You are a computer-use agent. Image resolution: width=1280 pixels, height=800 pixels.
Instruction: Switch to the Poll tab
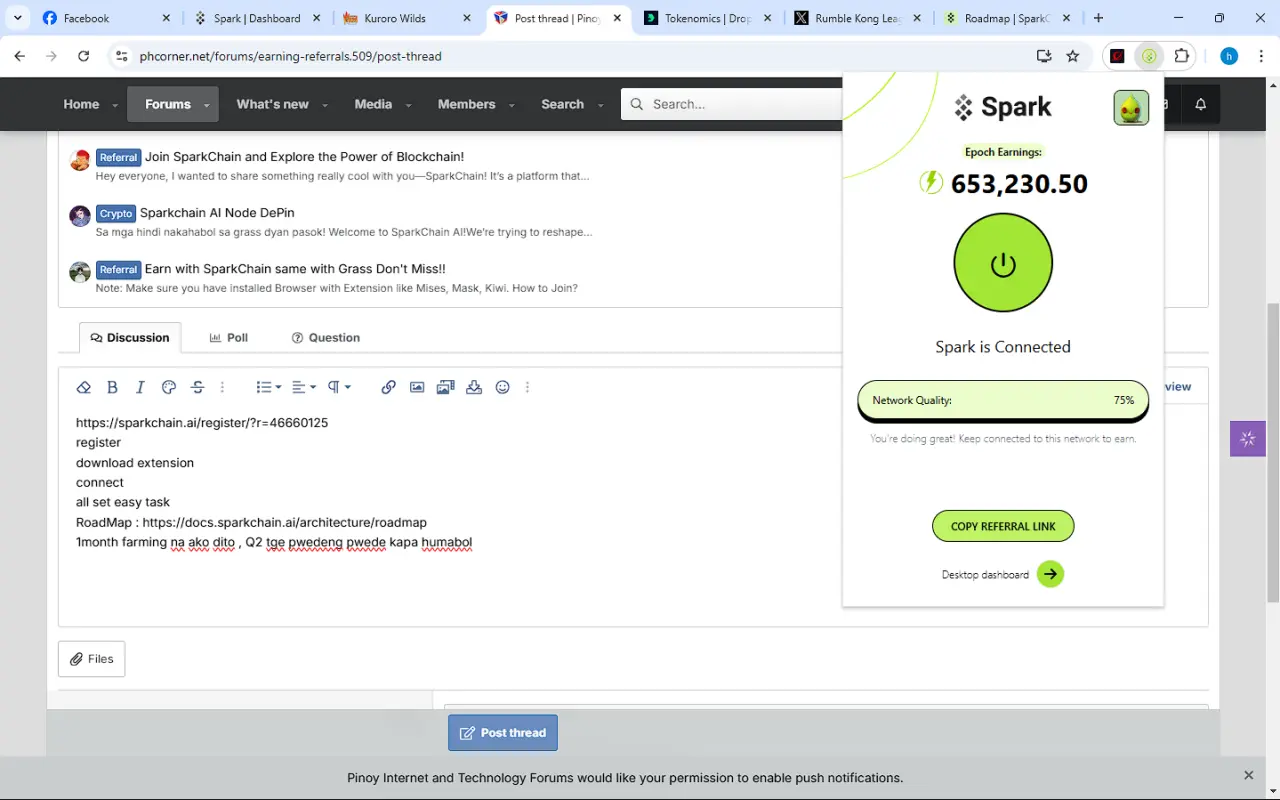click(x=229, y=338)
